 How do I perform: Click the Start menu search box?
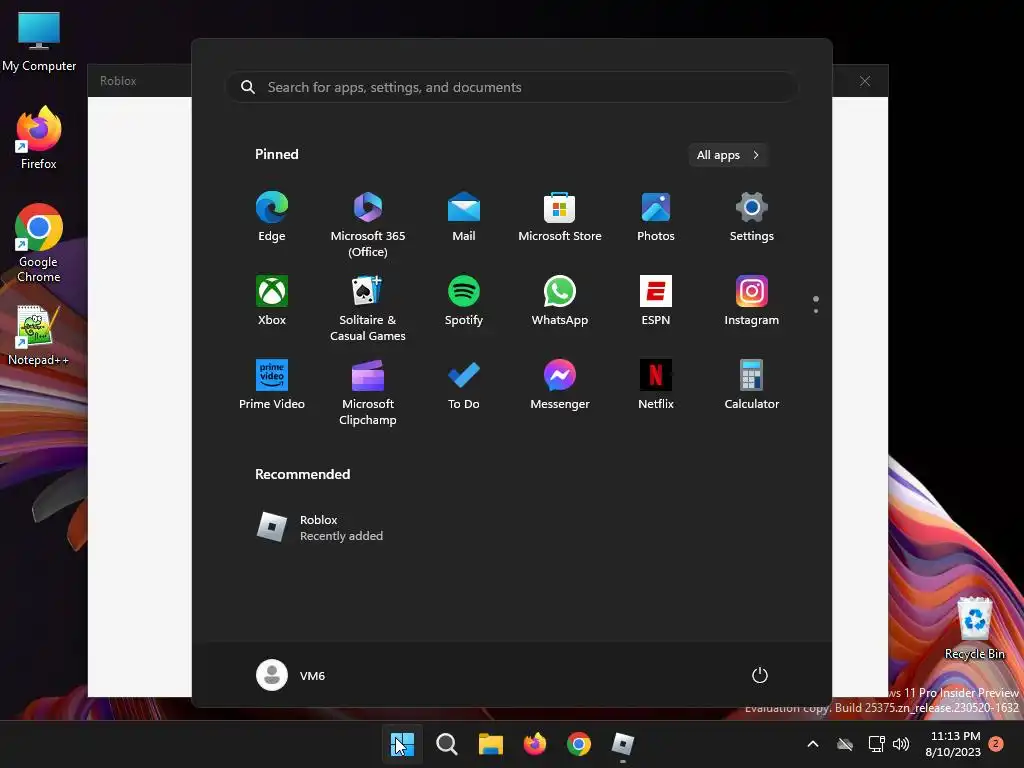tap(511, 87)
